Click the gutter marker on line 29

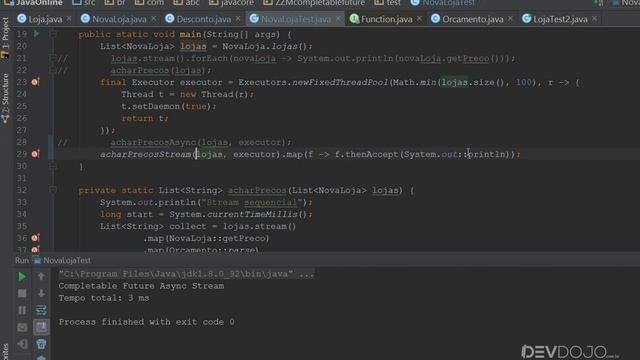click(x=36, y=154)
